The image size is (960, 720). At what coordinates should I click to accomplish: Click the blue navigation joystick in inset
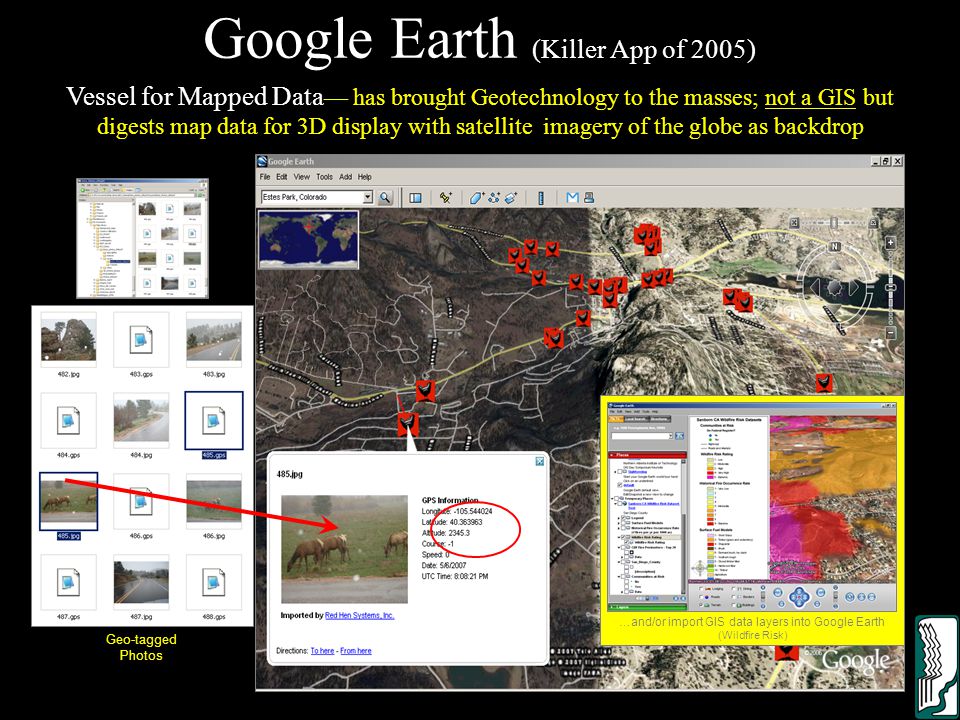pyautogui.click(x=799, y=597)
